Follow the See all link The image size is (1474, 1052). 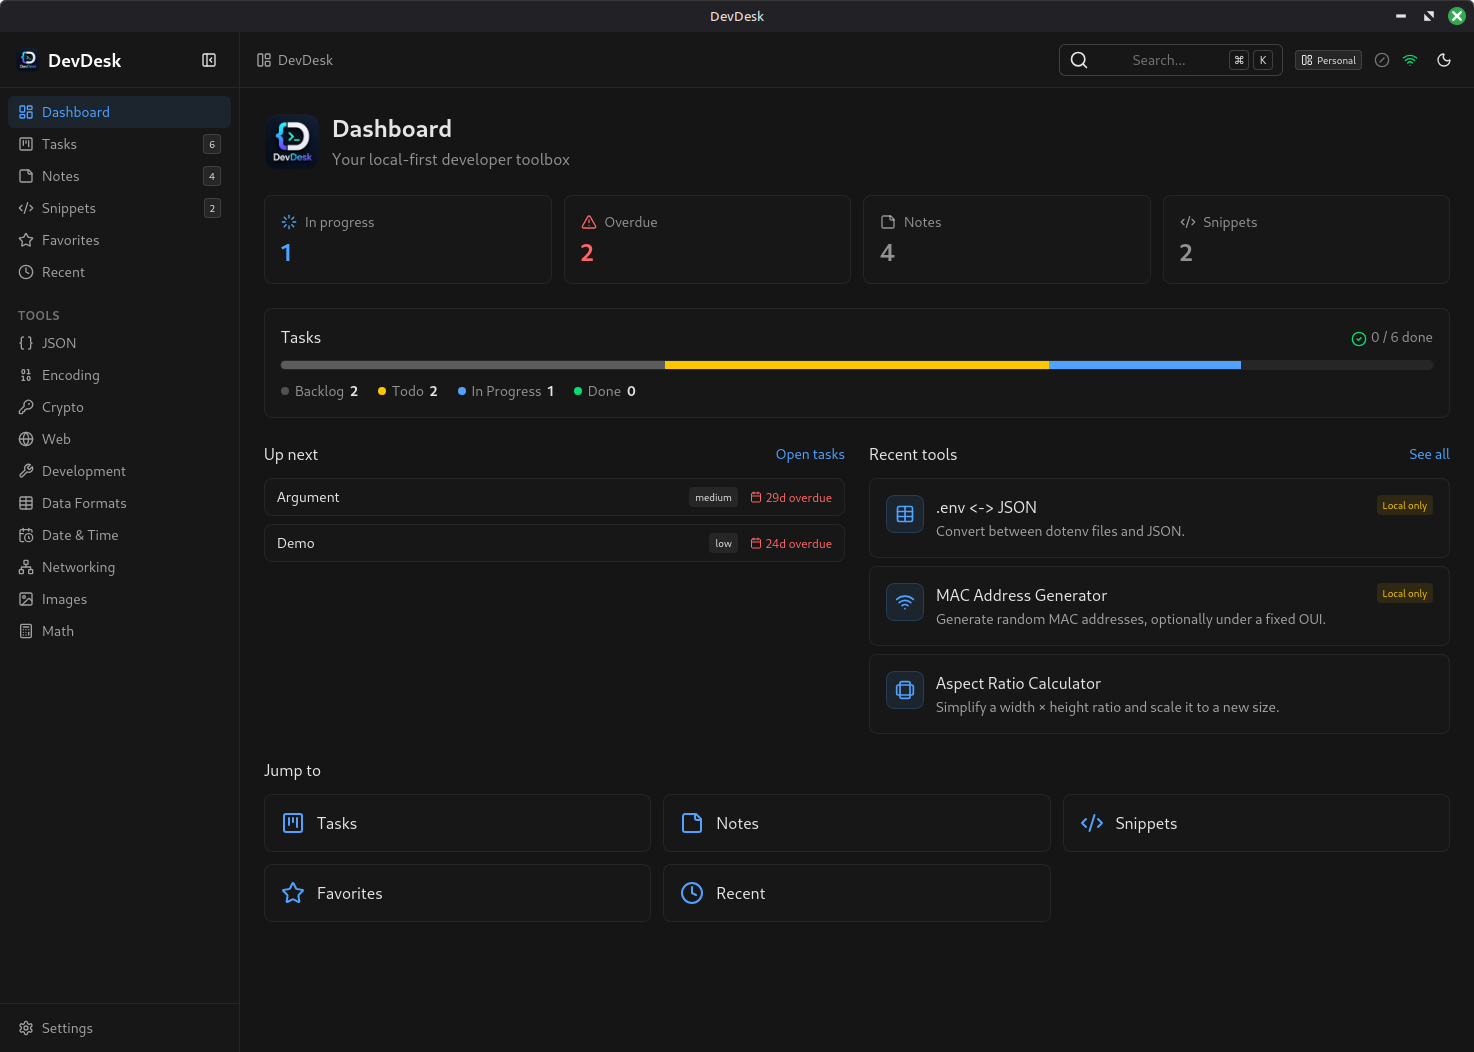[x=1429, y=454]
